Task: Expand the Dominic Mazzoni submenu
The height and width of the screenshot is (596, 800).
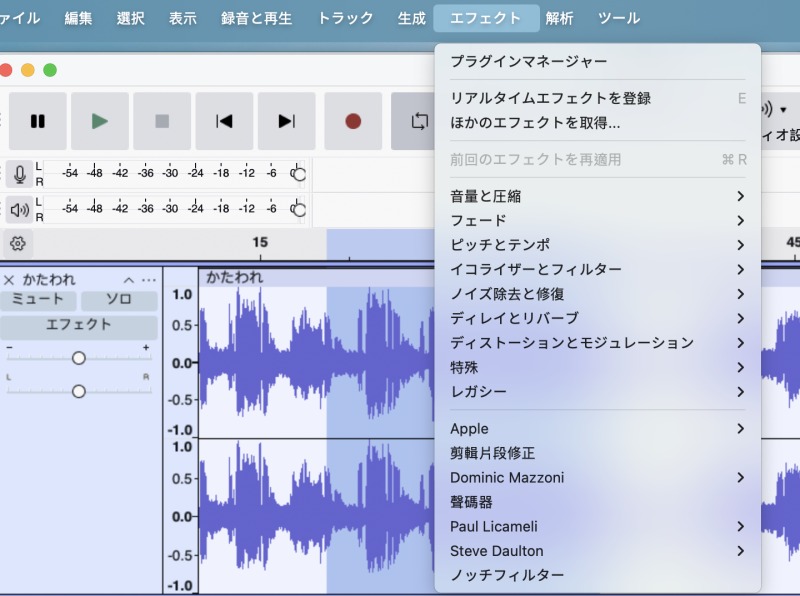Action: [597, 478]
